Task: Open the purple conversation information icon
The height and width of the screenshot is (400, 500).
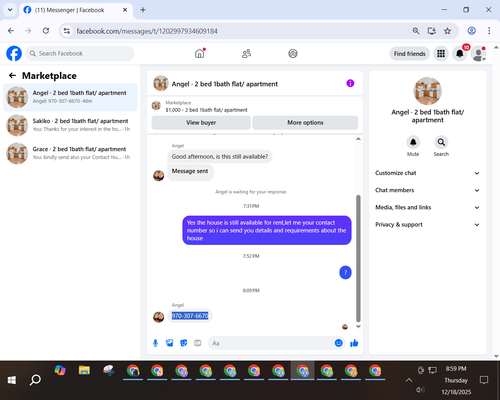Action: click(x=350, y=83)
